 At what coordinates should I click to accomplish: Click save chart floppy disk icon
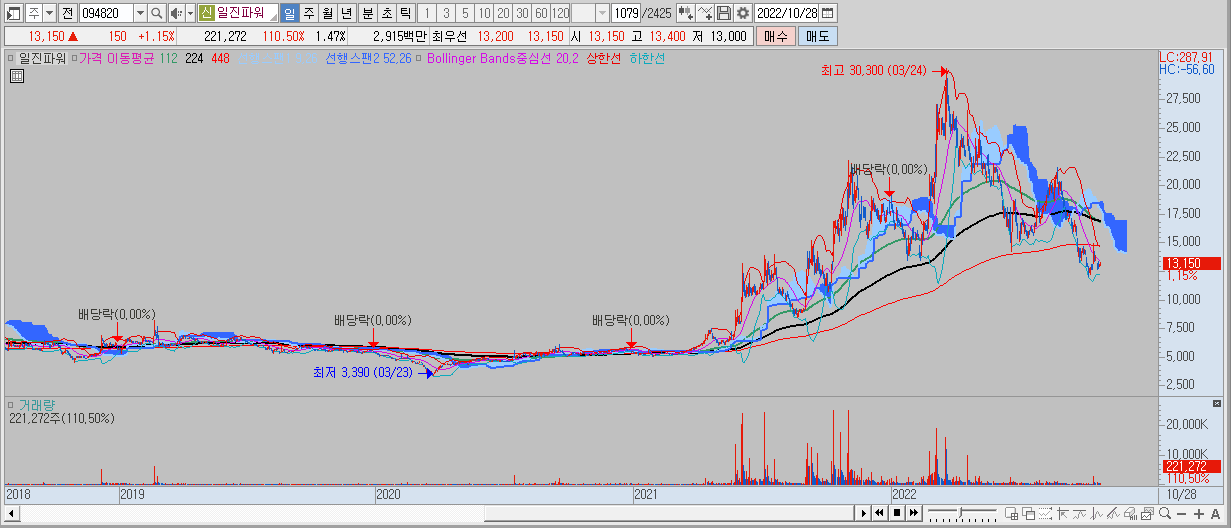724,13
